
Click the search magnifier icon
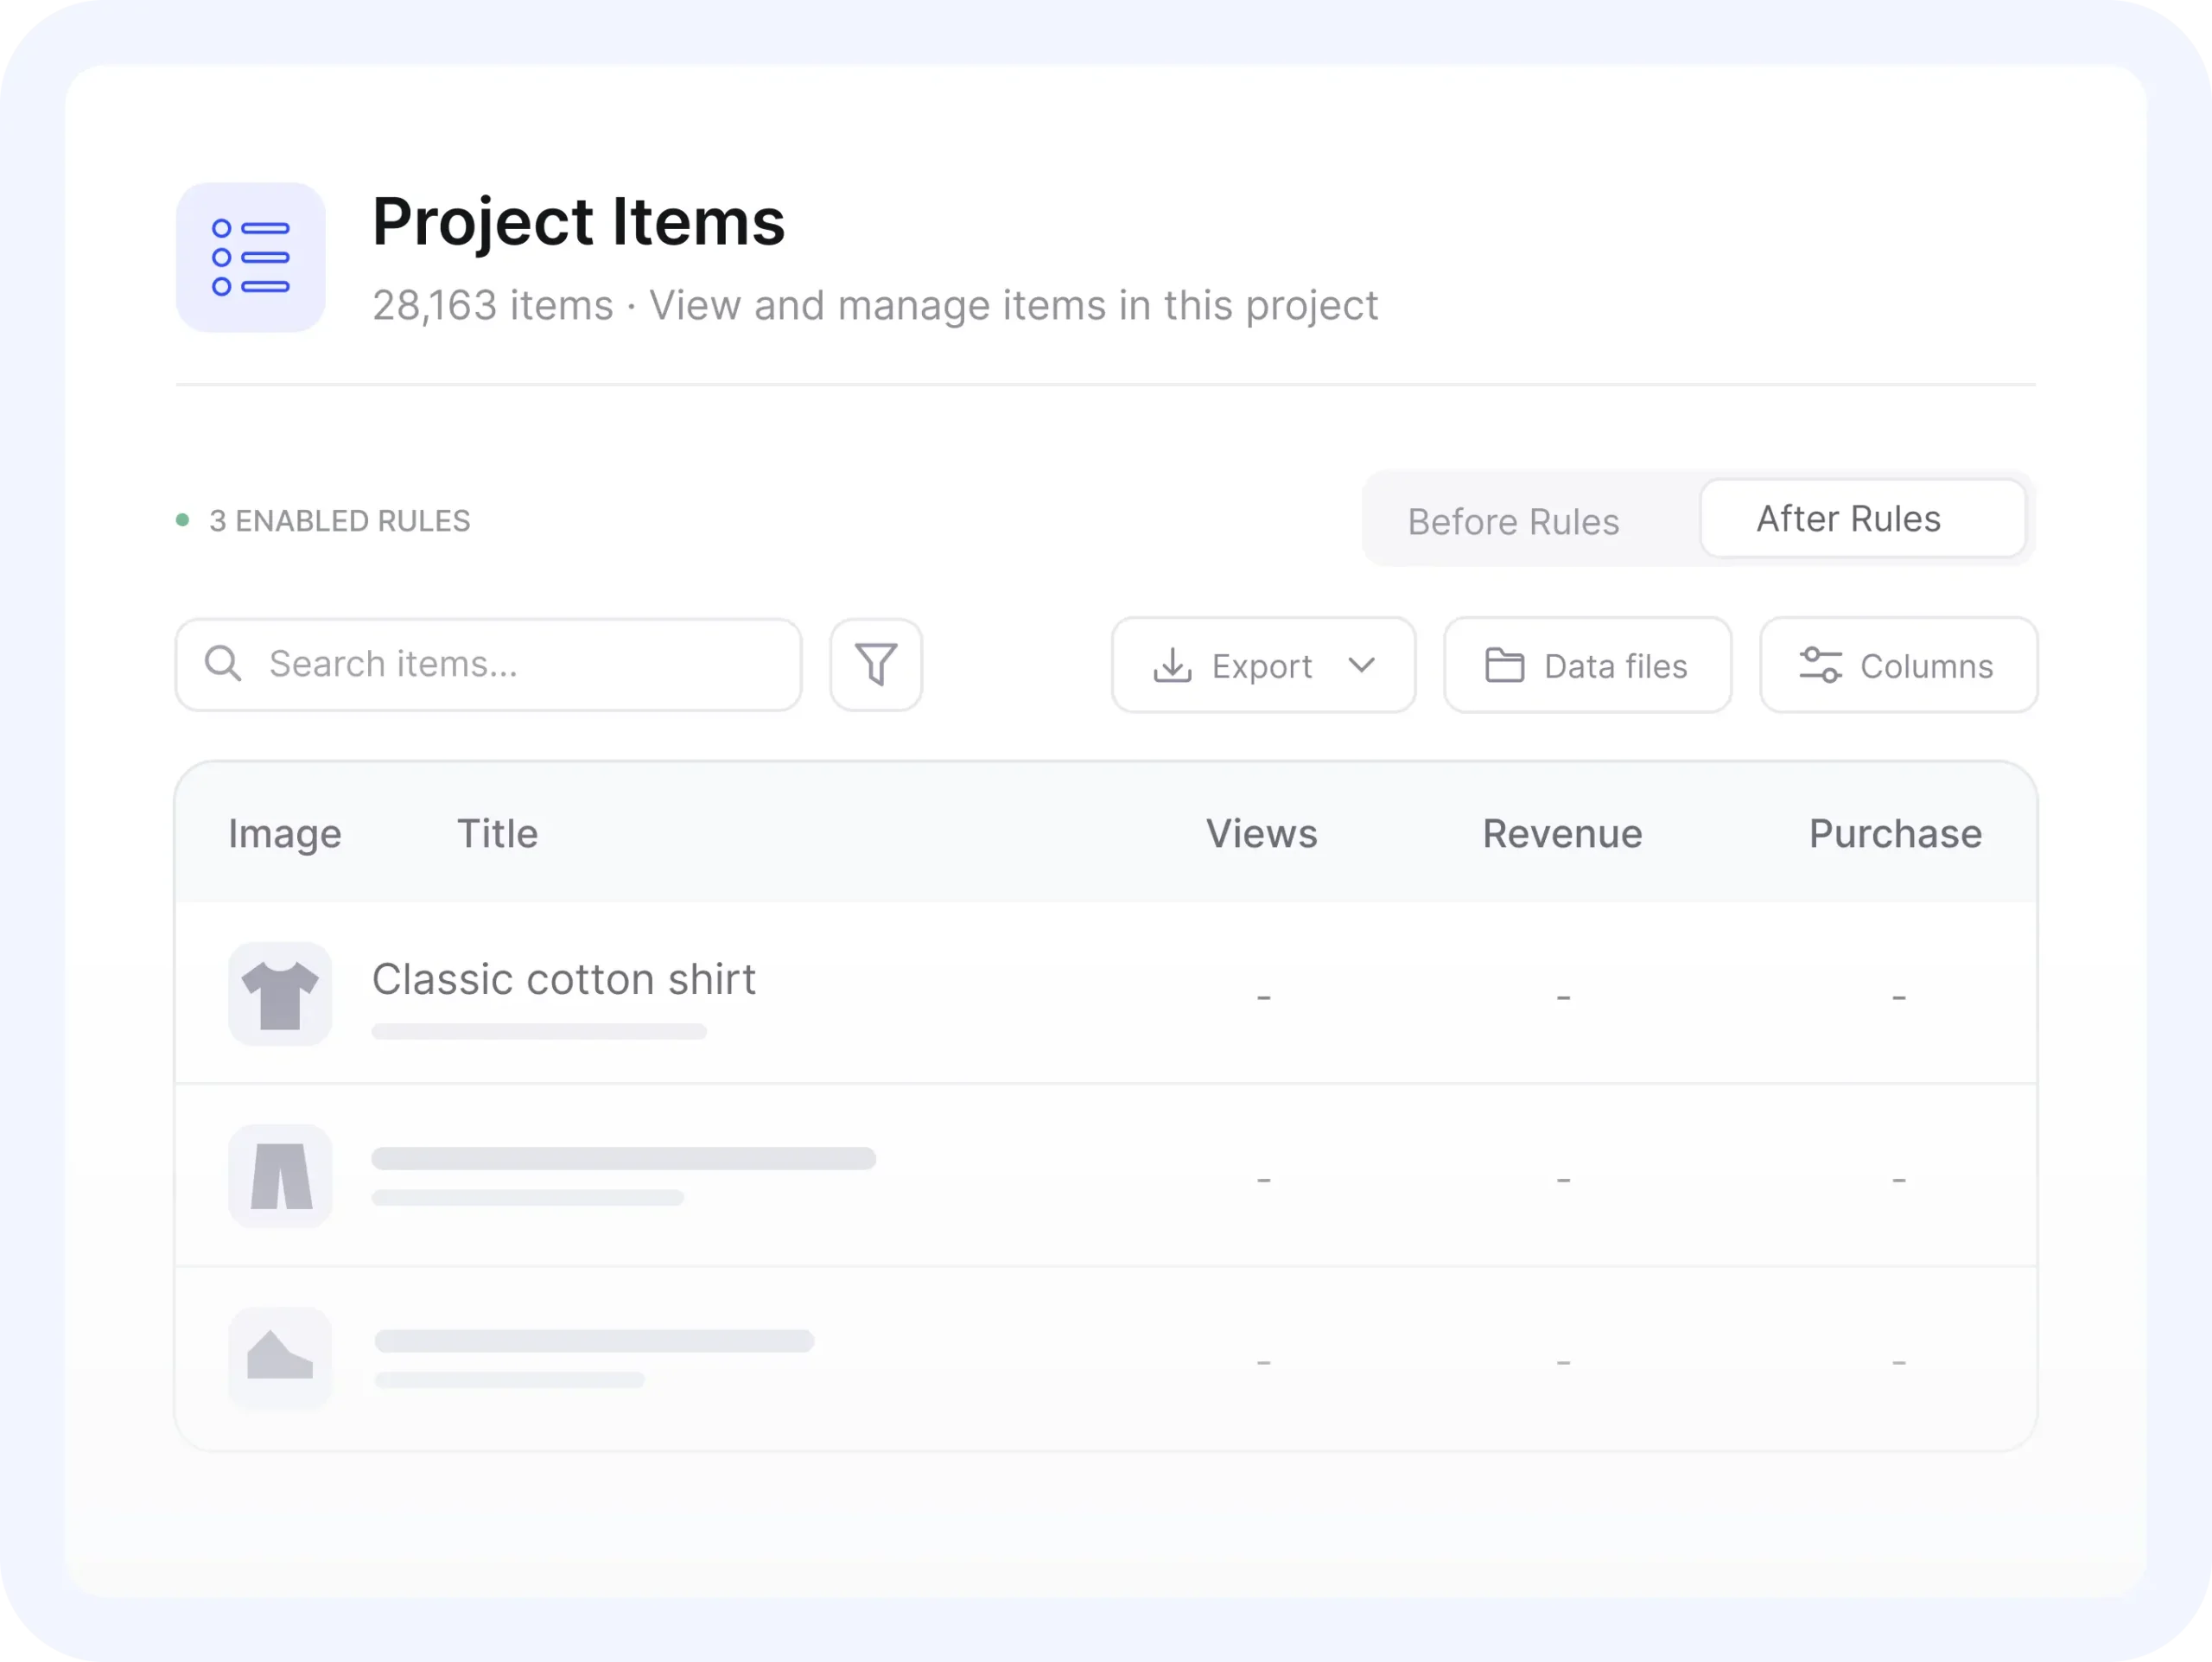223,664
